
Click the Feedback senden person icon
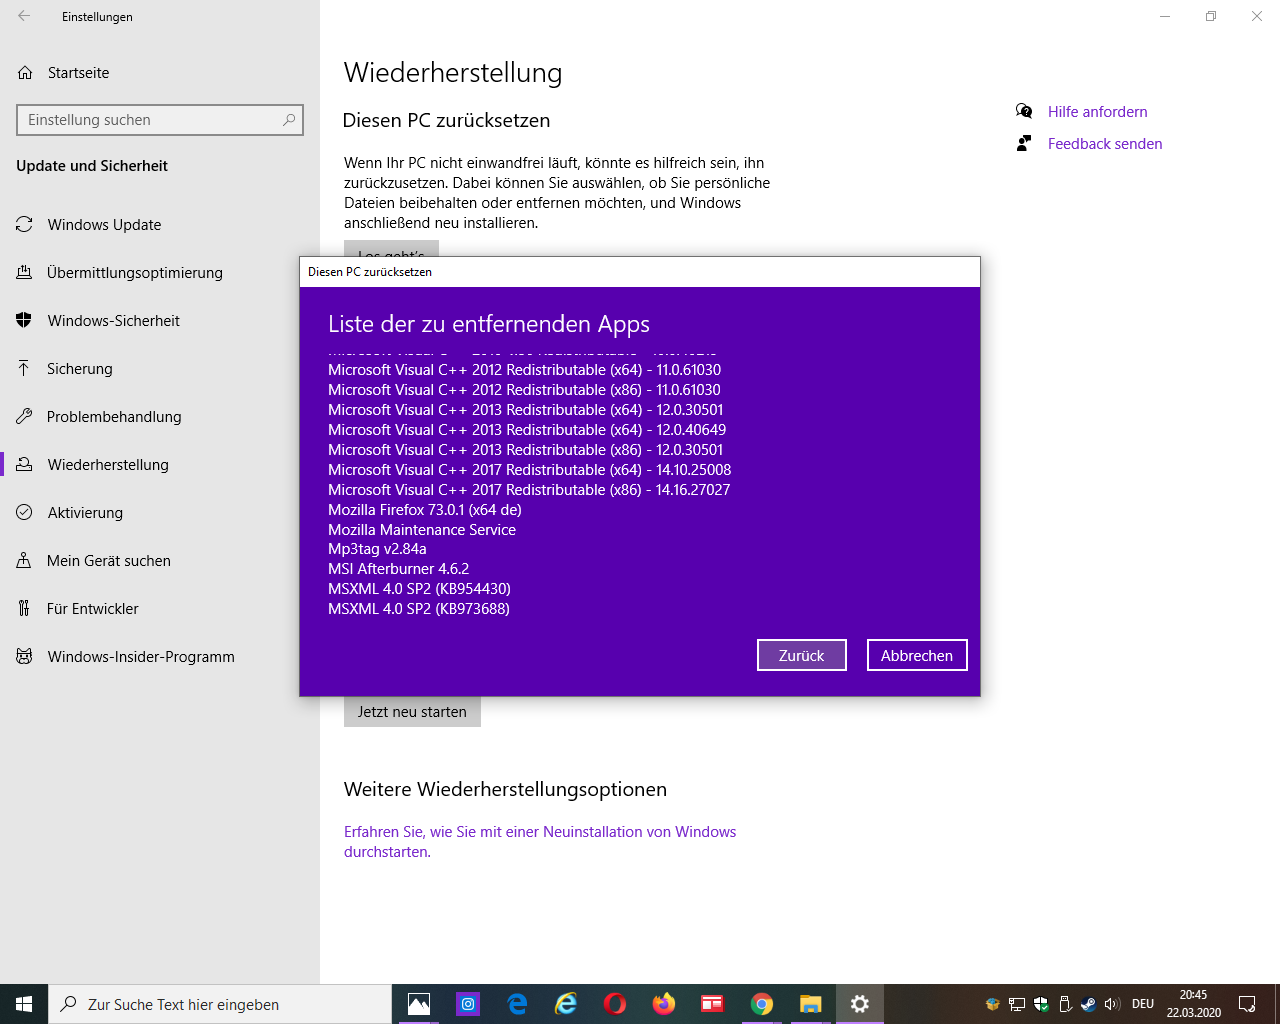tap(1024, 143)
